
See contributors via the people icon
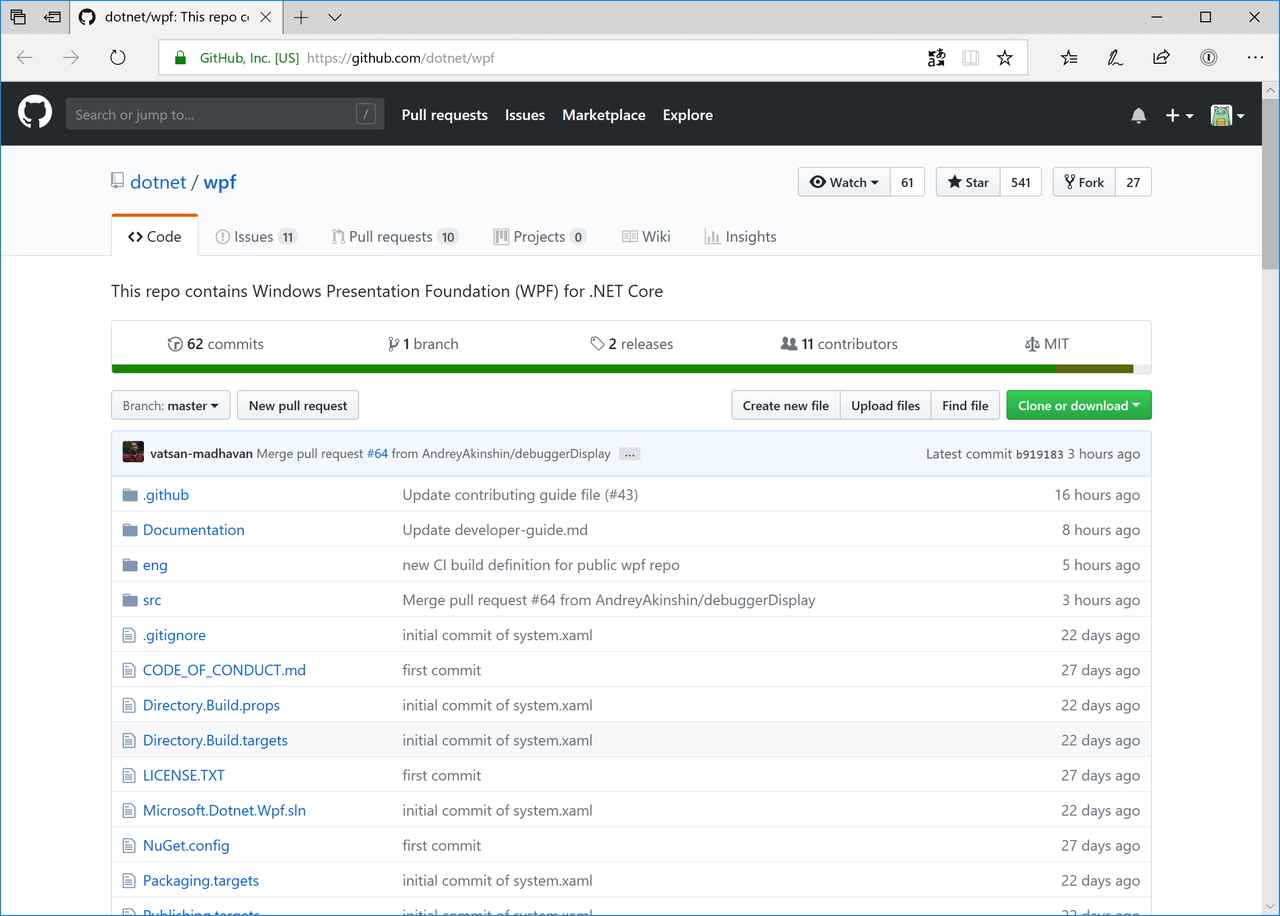coord(789,343)
